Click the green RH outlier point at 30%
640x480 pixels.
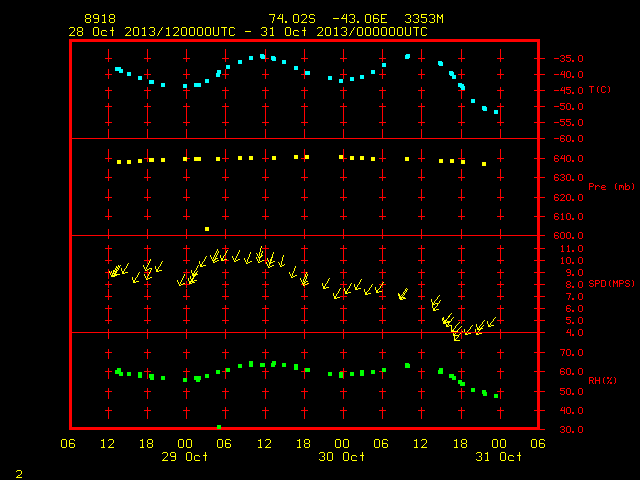tap(219, 427)
